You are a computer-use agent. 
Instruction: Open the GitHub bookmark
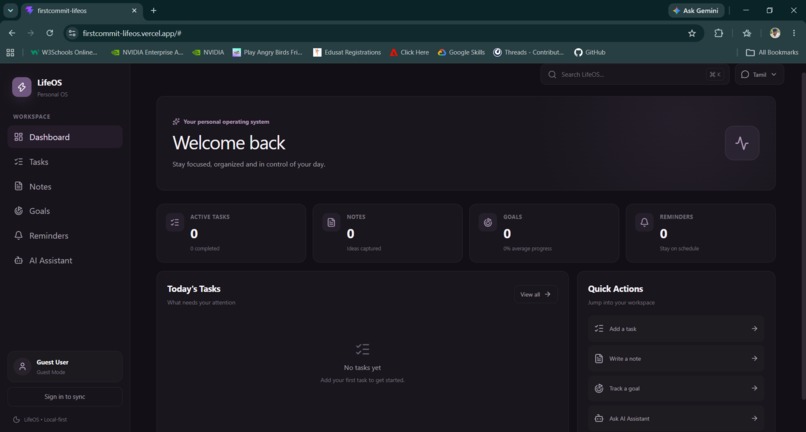[590, 52]
